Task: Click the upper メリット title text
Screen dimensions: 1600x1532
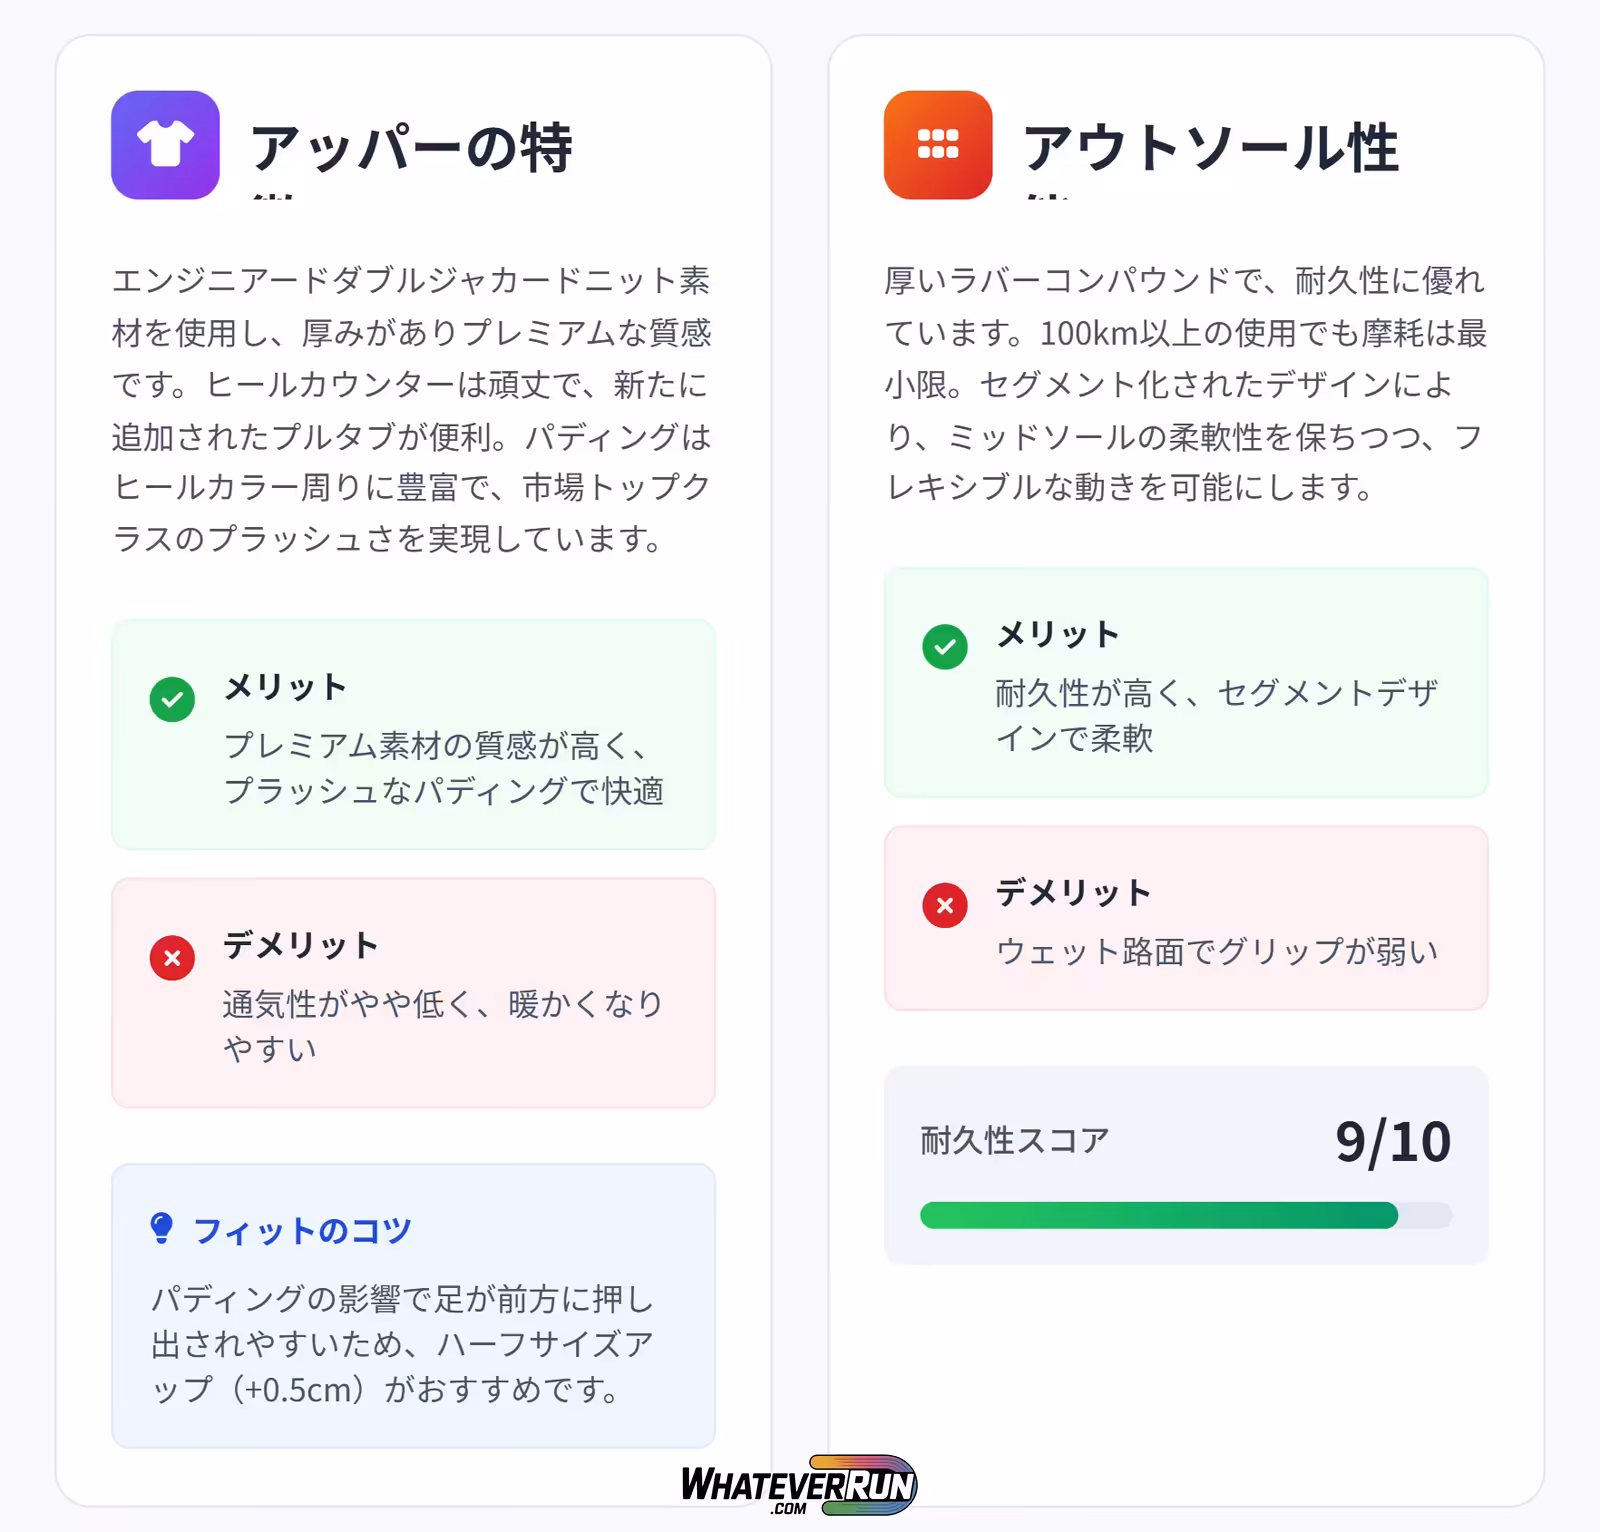Action: (x=285, y=687)
